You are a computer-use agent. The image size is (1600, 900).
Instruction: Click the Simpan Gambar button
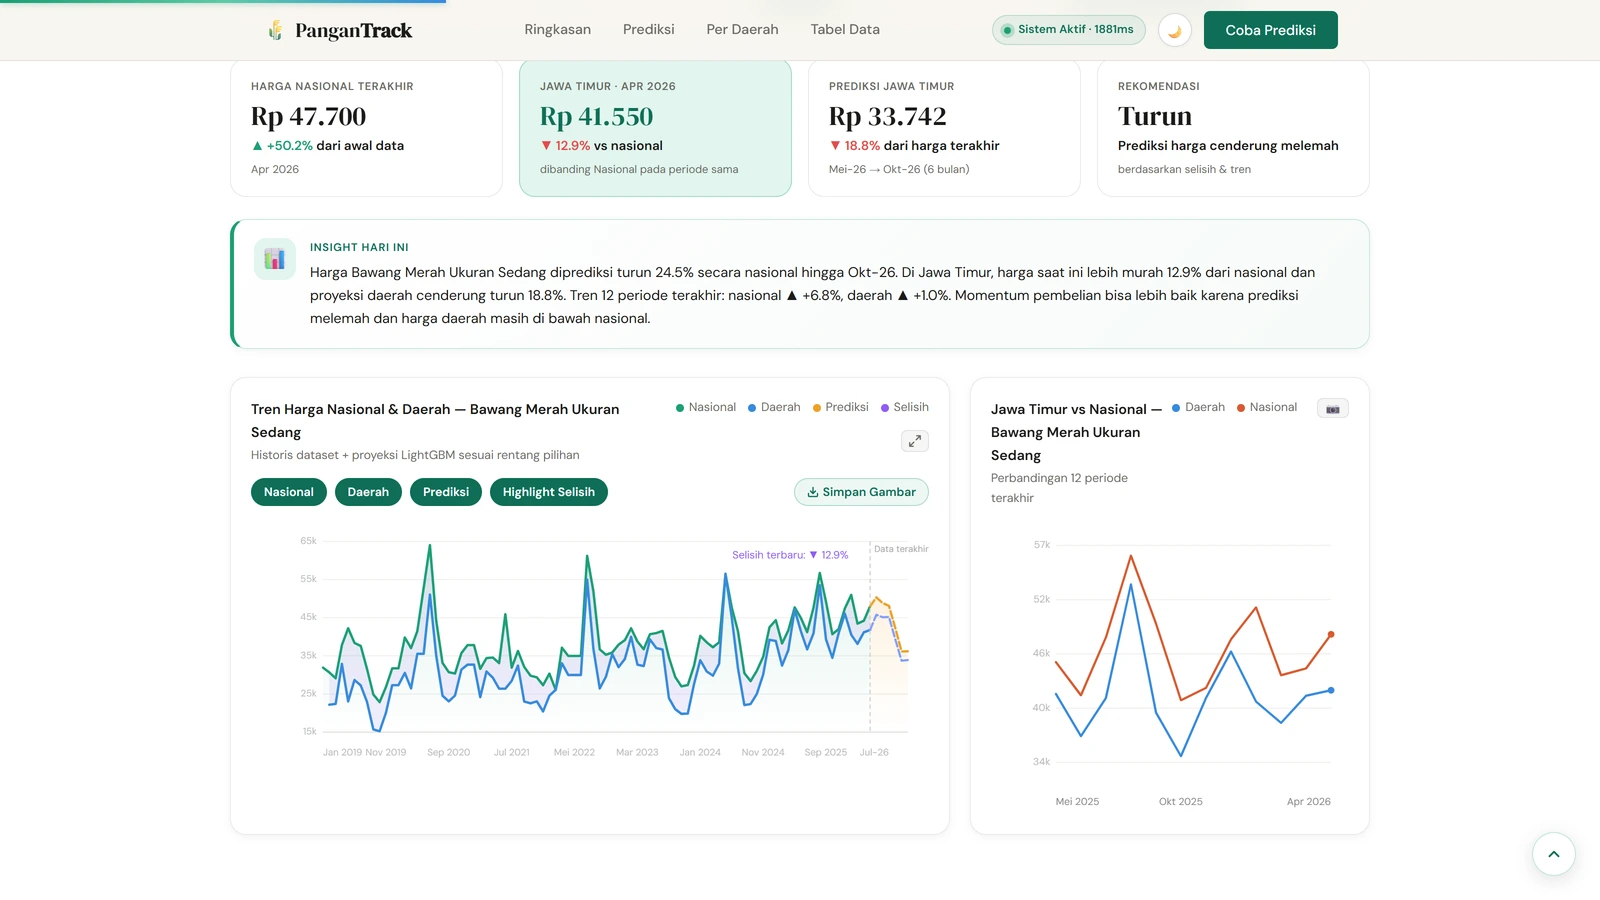861,492
